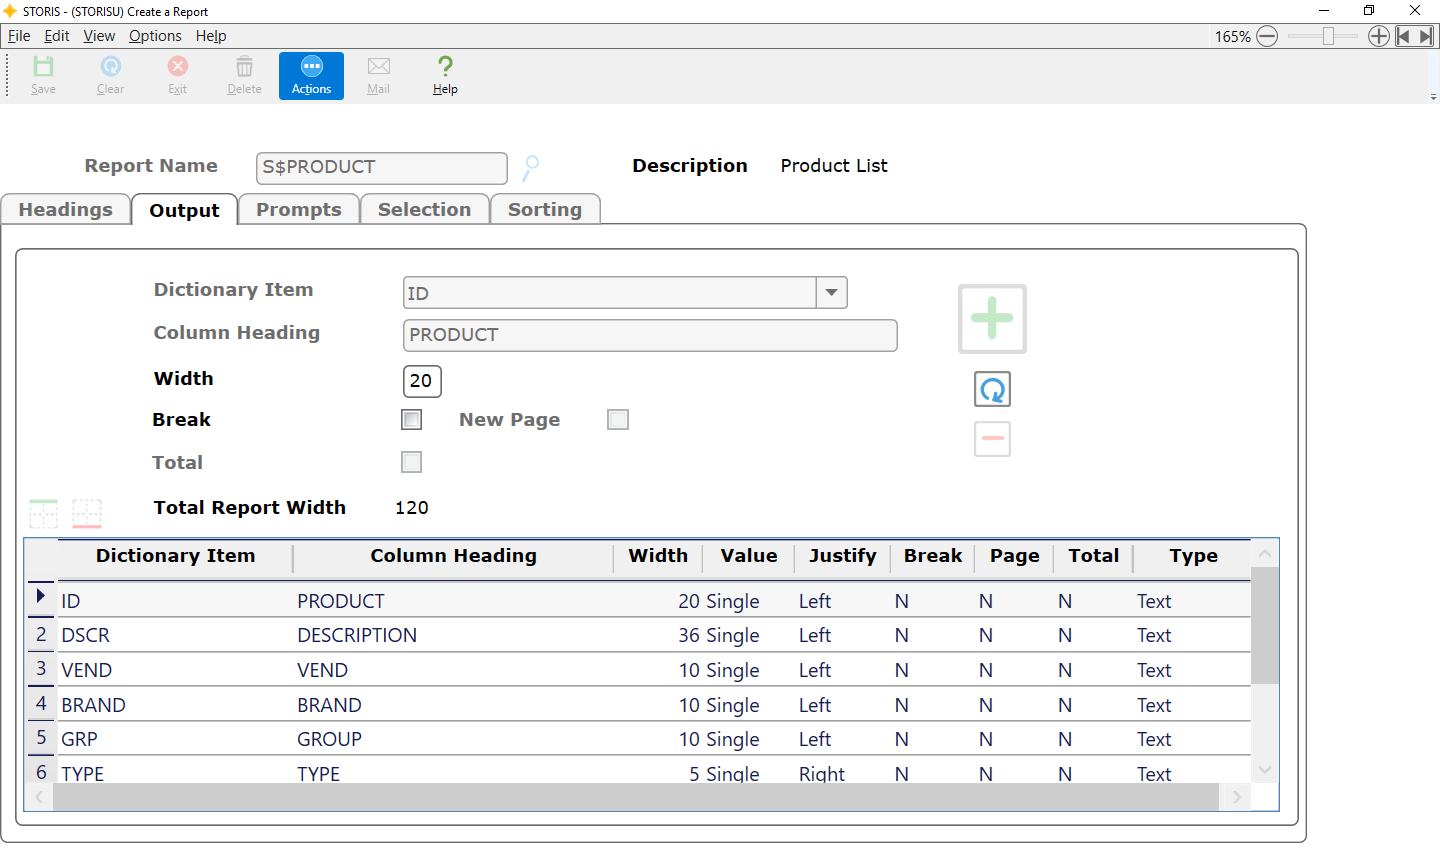Click the Clear toolbar icon

(x=110, y=75)
